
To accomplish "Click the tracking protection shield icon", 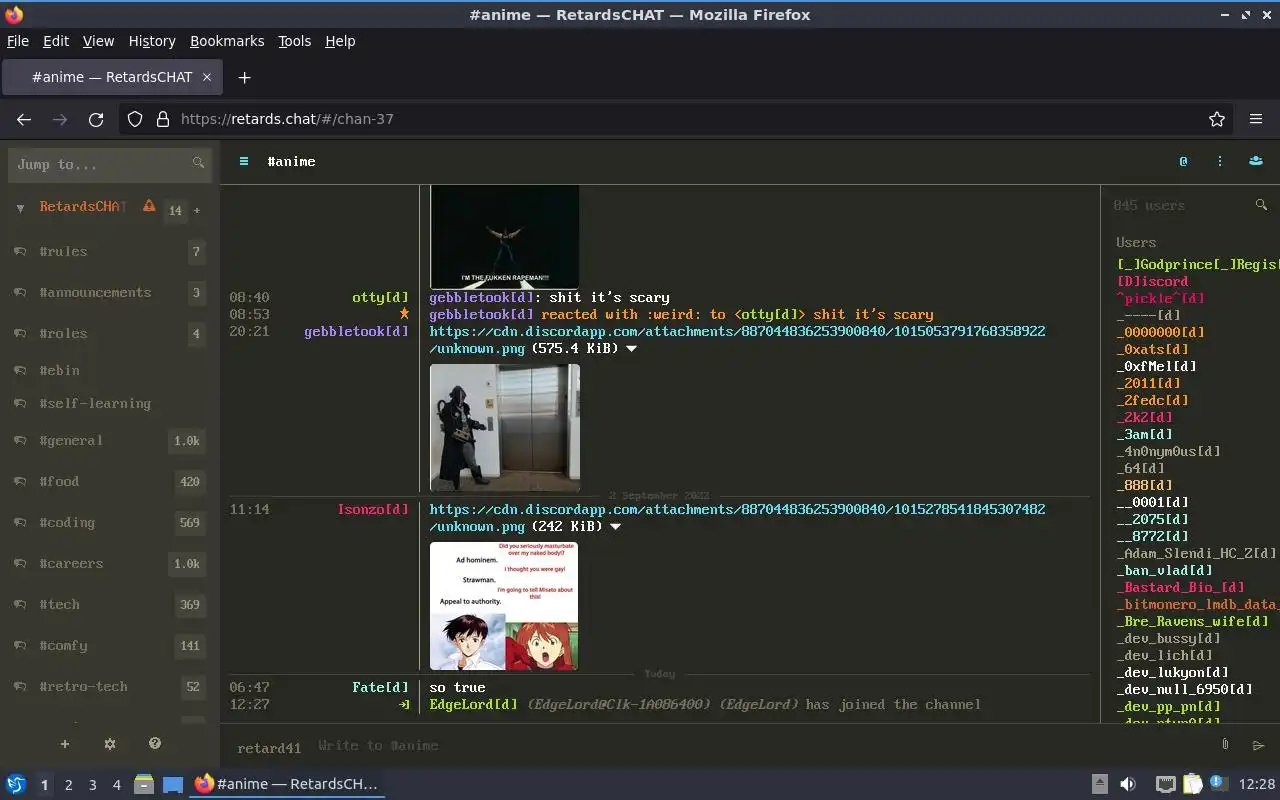I will (x=135, y=119).
